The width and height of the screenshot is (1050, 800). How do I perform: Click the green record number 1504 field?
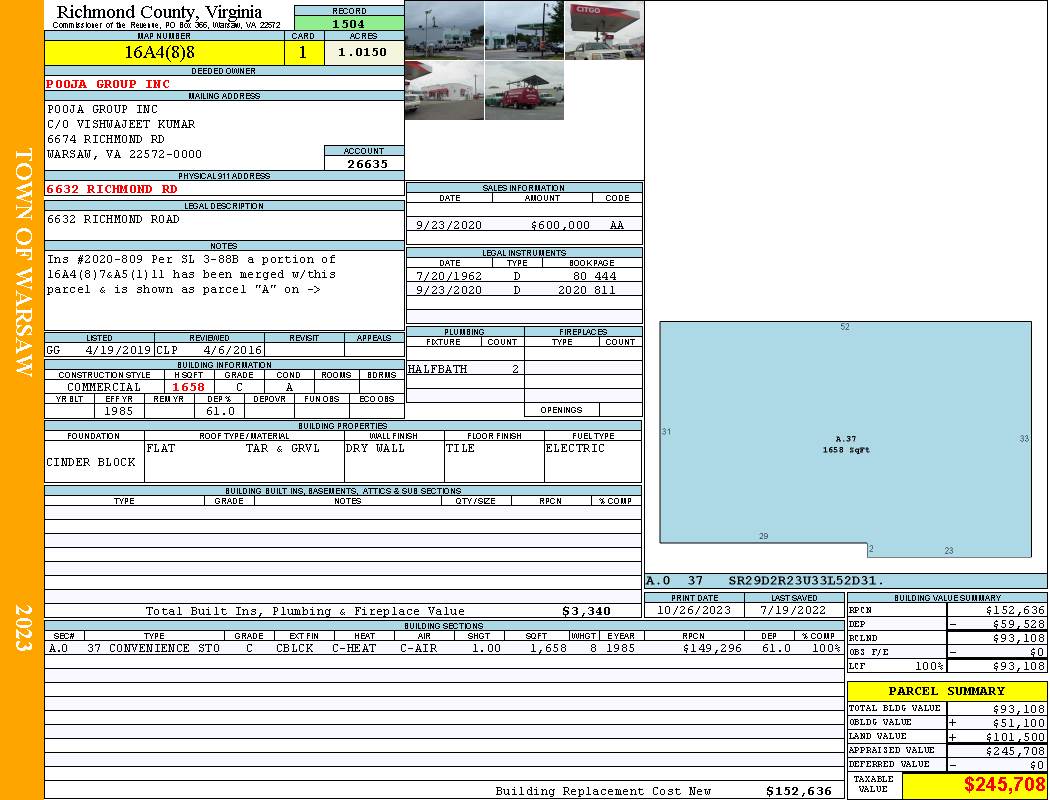348,23
